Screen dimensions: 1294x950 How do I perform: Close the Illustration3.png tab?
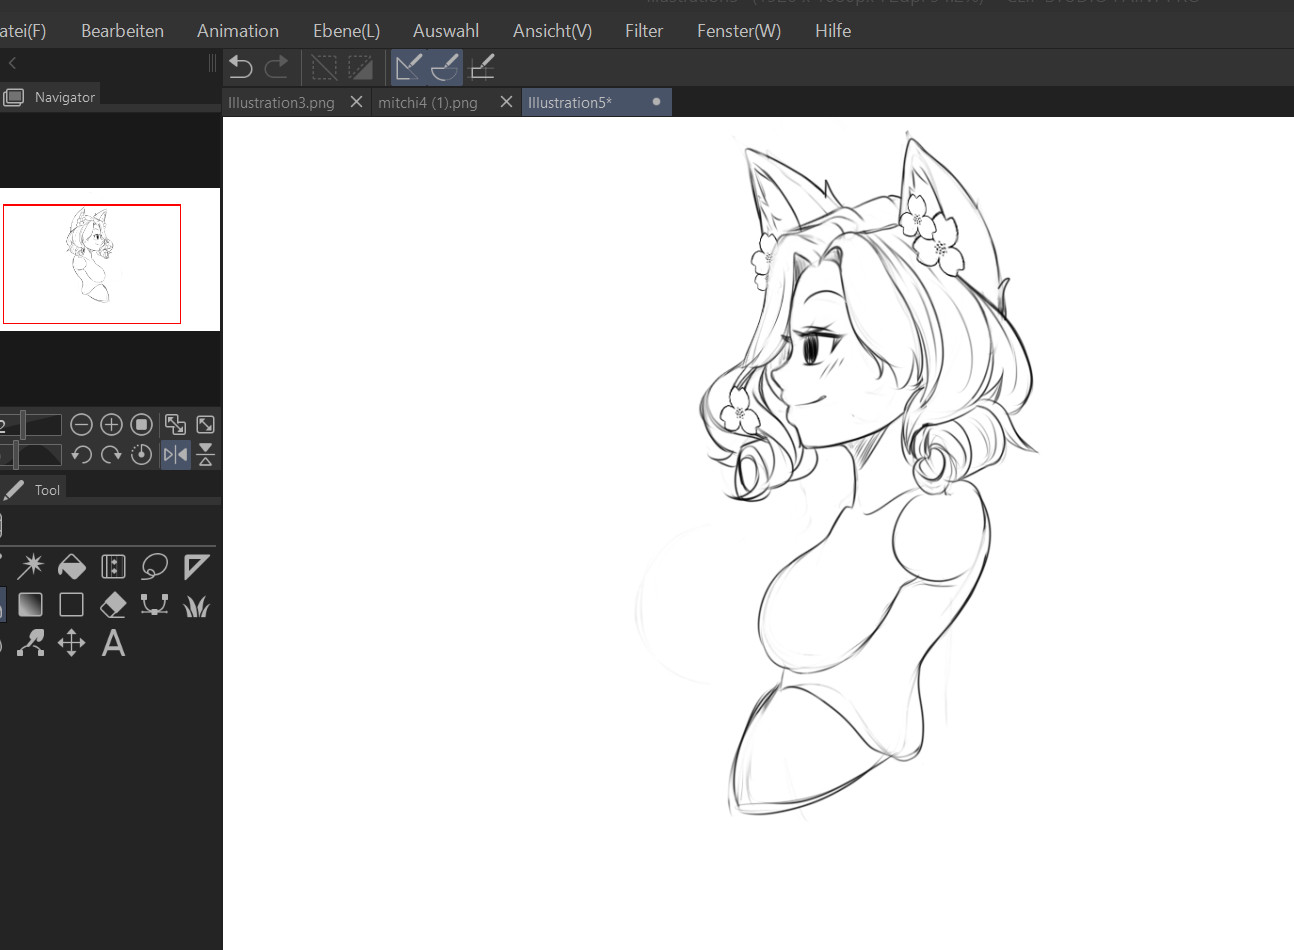[x=356, y=102]
